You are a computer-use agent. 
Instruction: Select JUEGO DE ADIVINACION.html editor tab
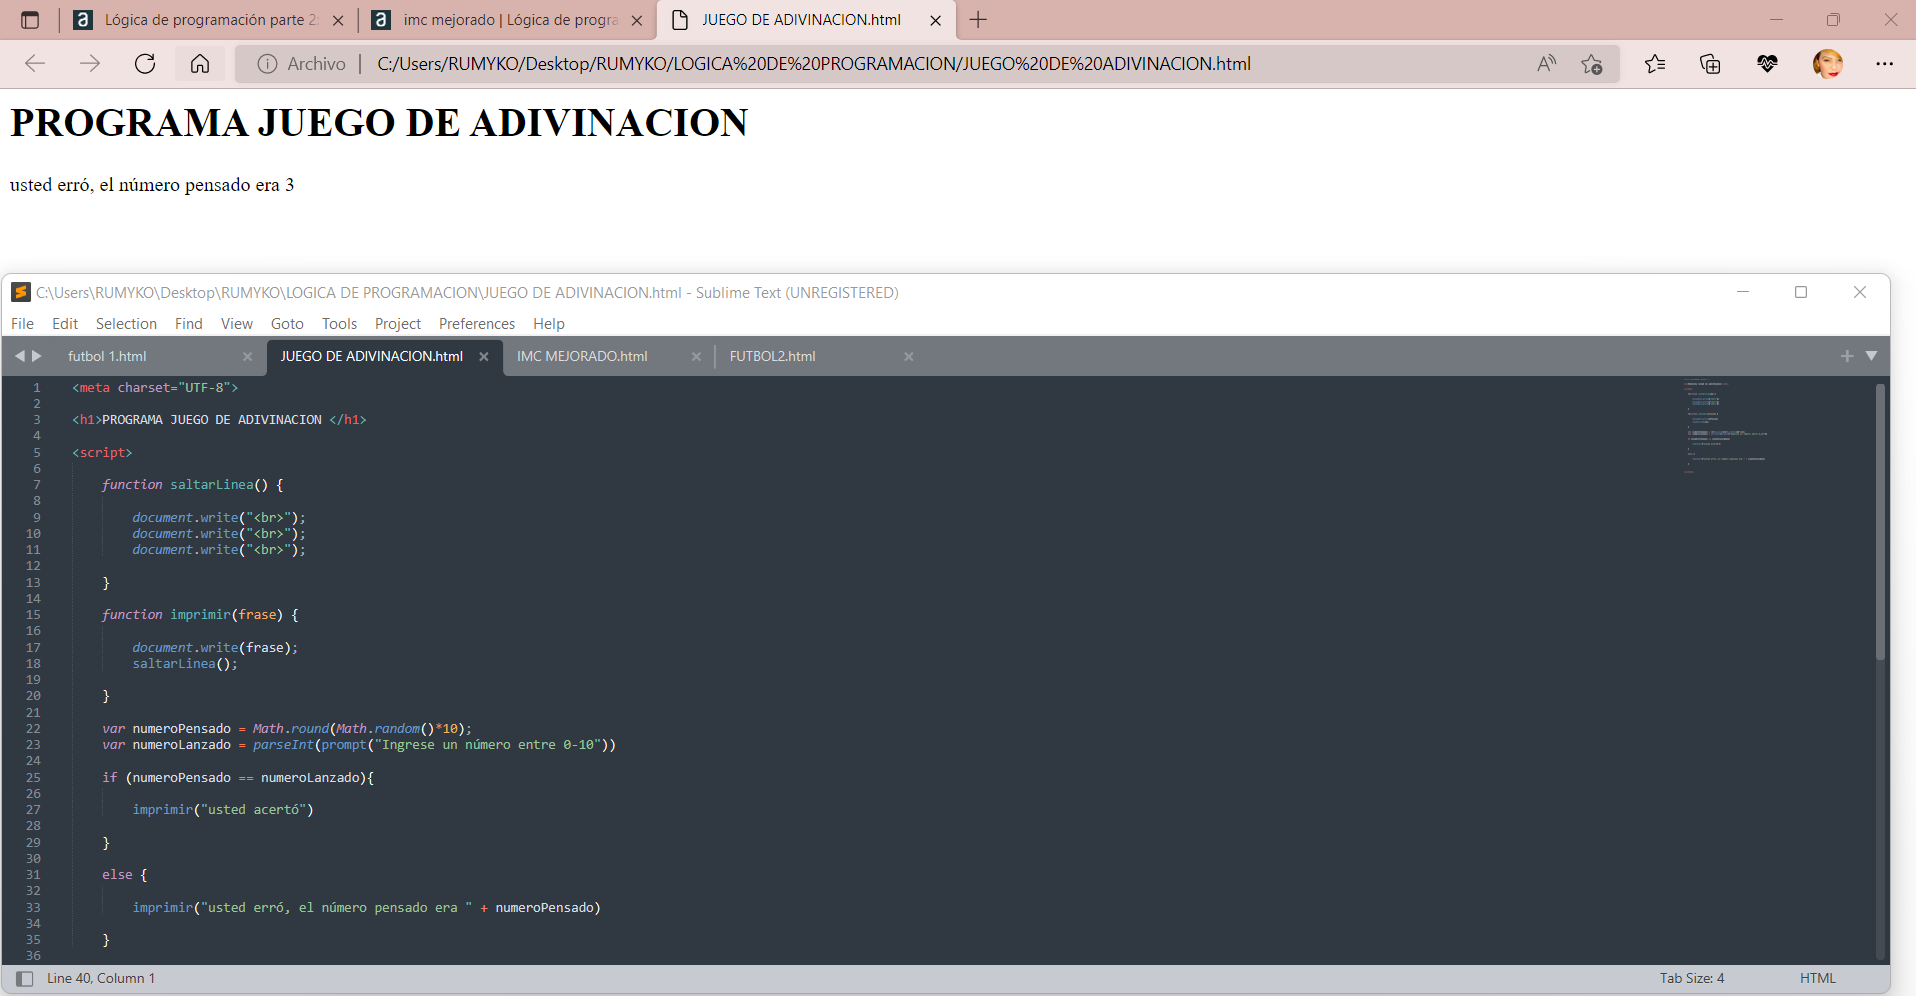tap(372, 356)
